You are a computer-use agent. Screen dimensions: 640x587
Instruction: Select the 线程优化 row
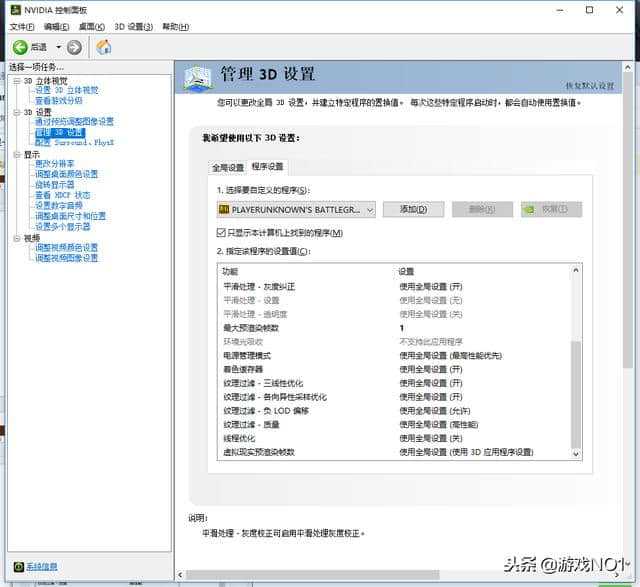pos(394,438)
